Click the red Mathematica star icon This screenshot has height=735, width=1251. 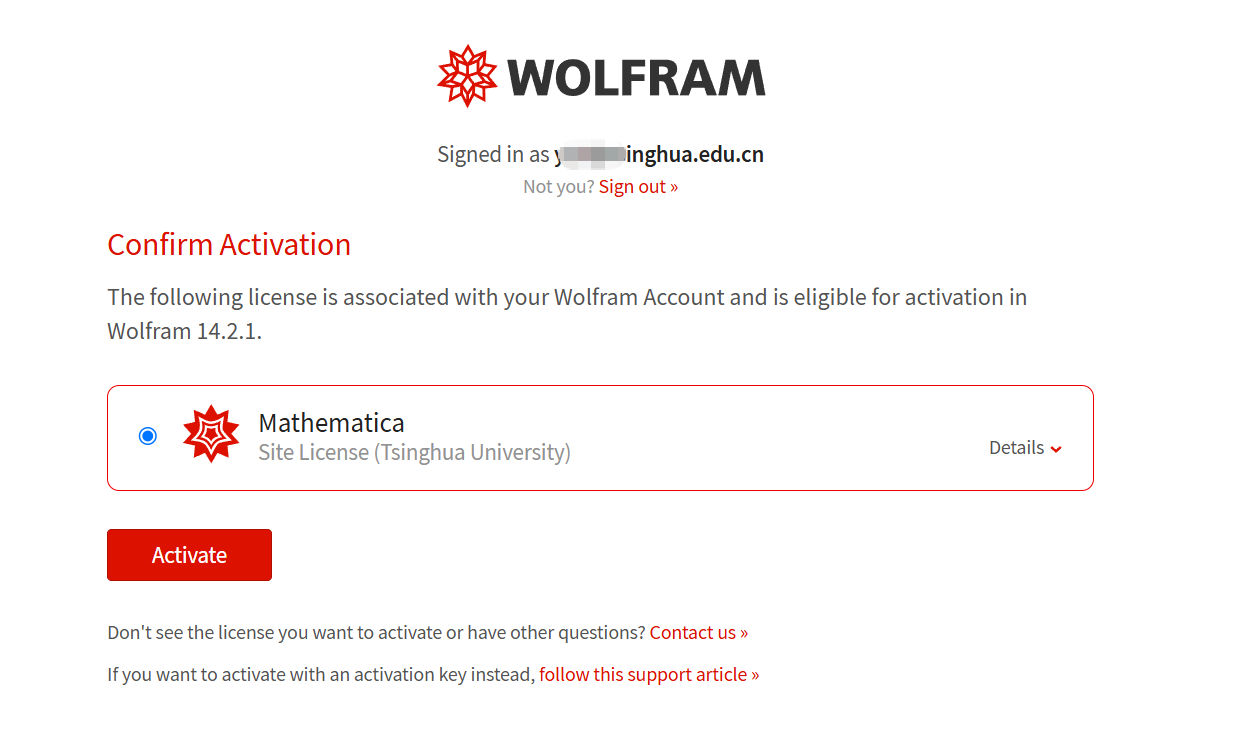(211, 435)
